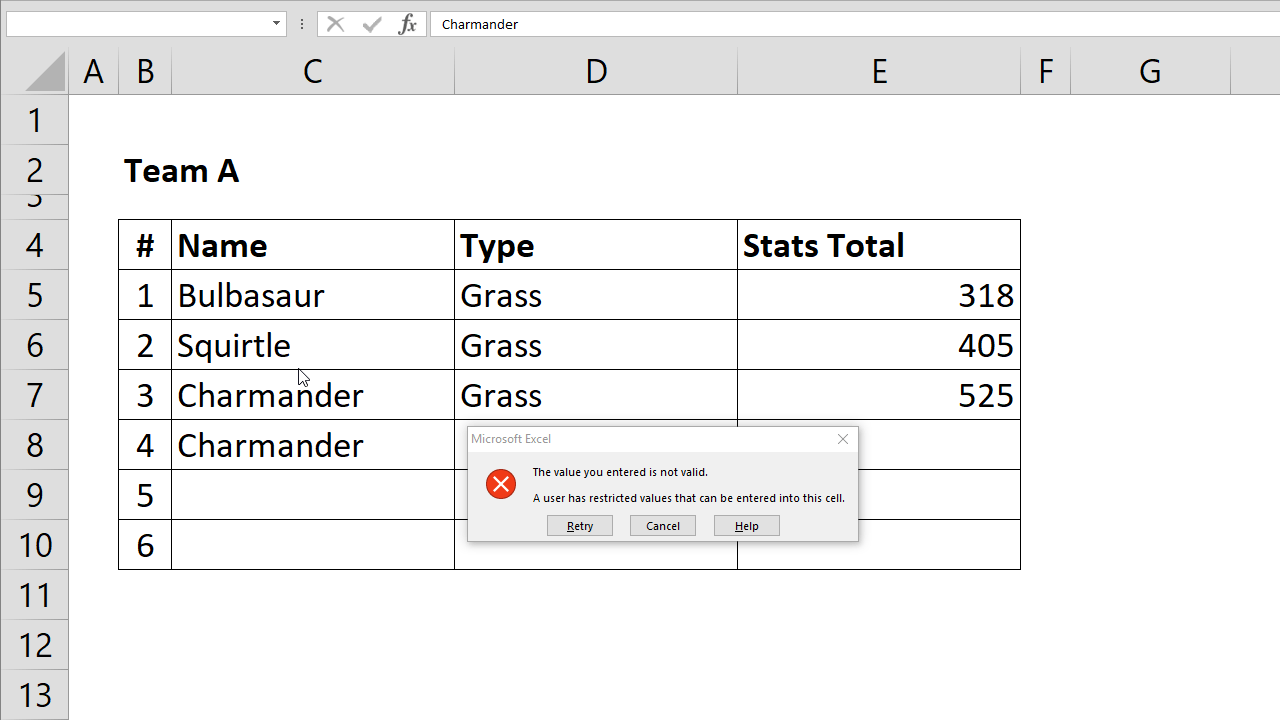The image size is (1280, 720).
Task: Click the mouse cursor location in cell C6
Action: coord(302,376)
